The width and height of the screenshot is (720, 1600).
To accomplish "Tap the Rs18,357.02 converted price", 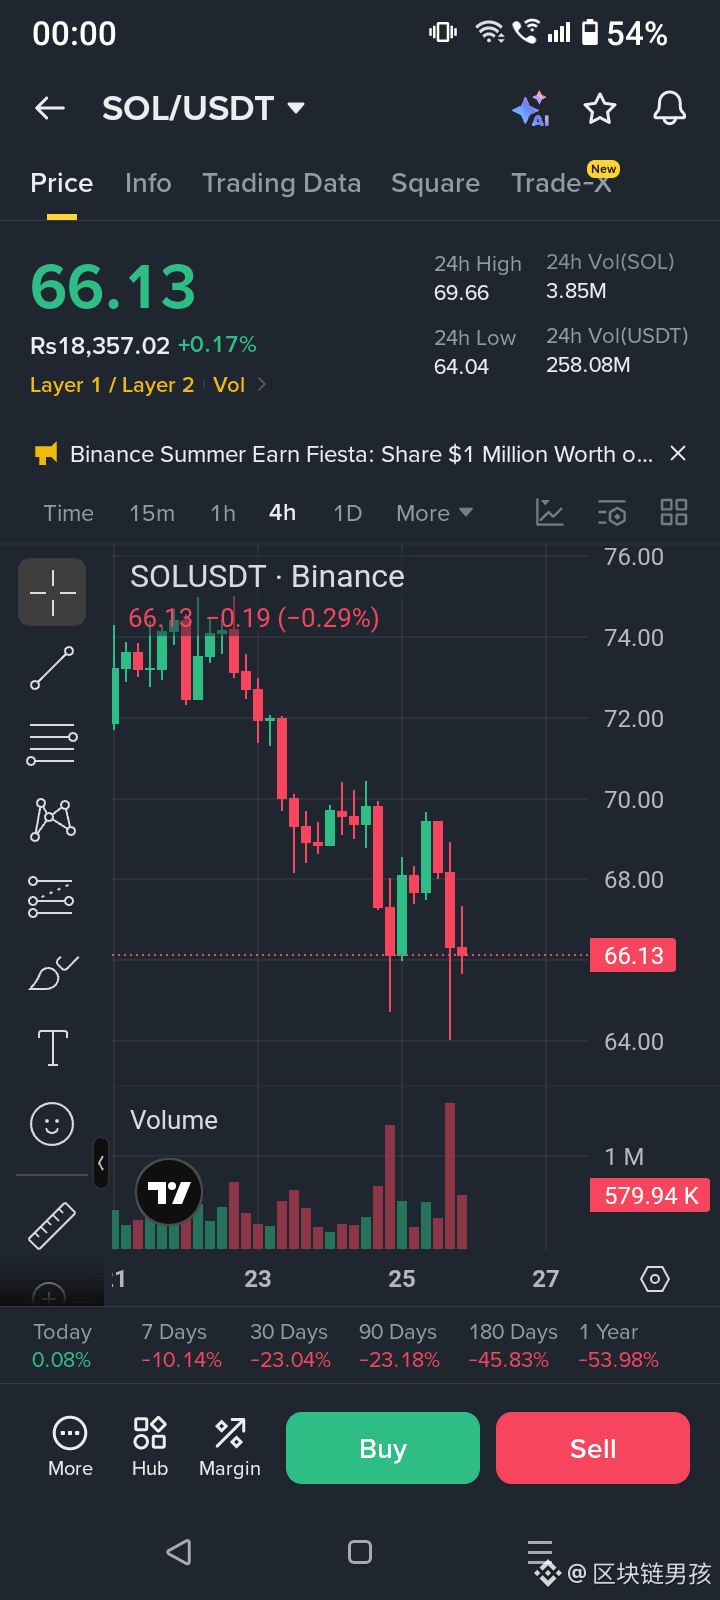I will click(100, 346).
